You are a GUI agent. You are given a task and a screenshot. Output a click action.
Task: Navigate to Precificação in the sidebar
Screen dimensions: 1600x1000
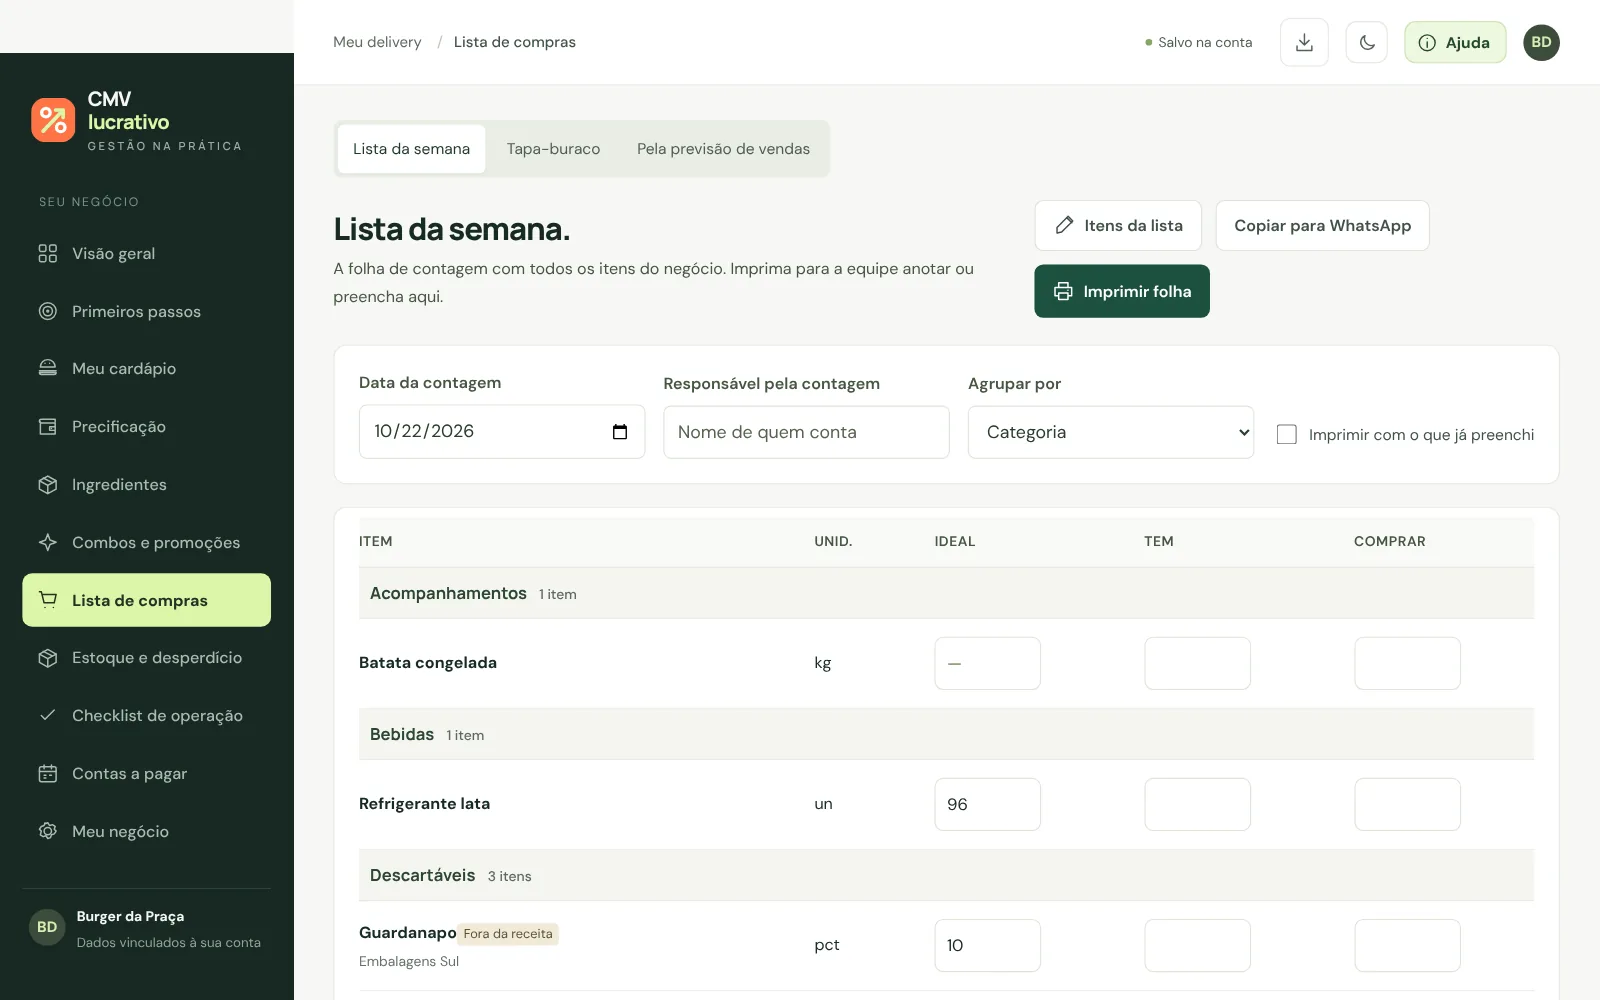(x=146, y=427)
